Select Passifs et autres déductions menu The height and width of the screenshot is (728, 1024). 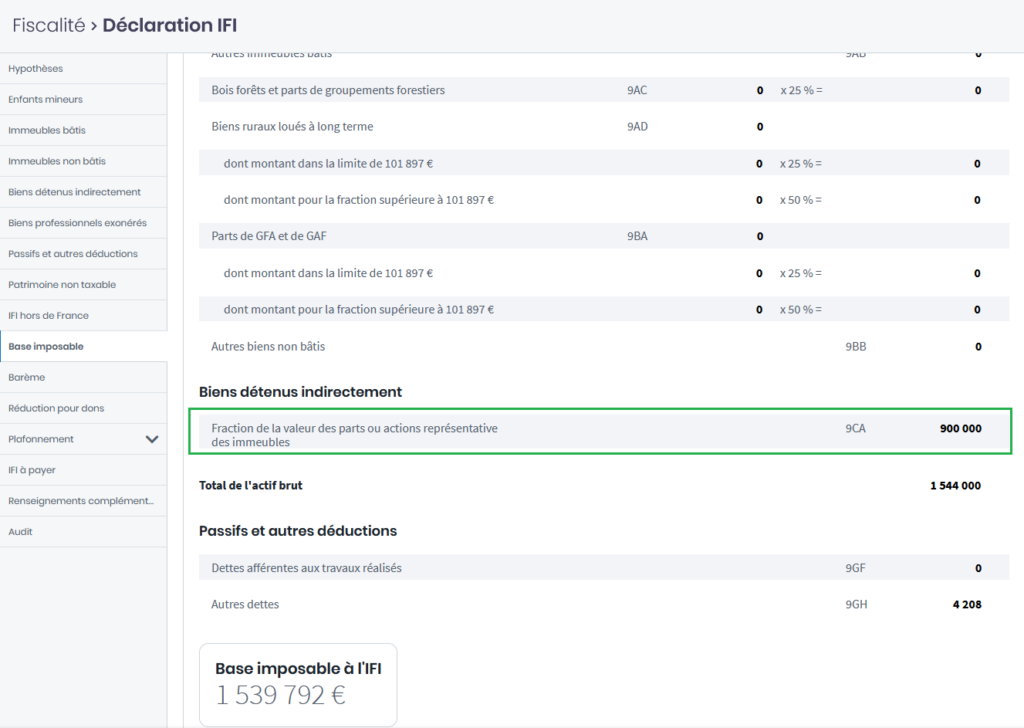pyautogui.click(x=73, y=254)
